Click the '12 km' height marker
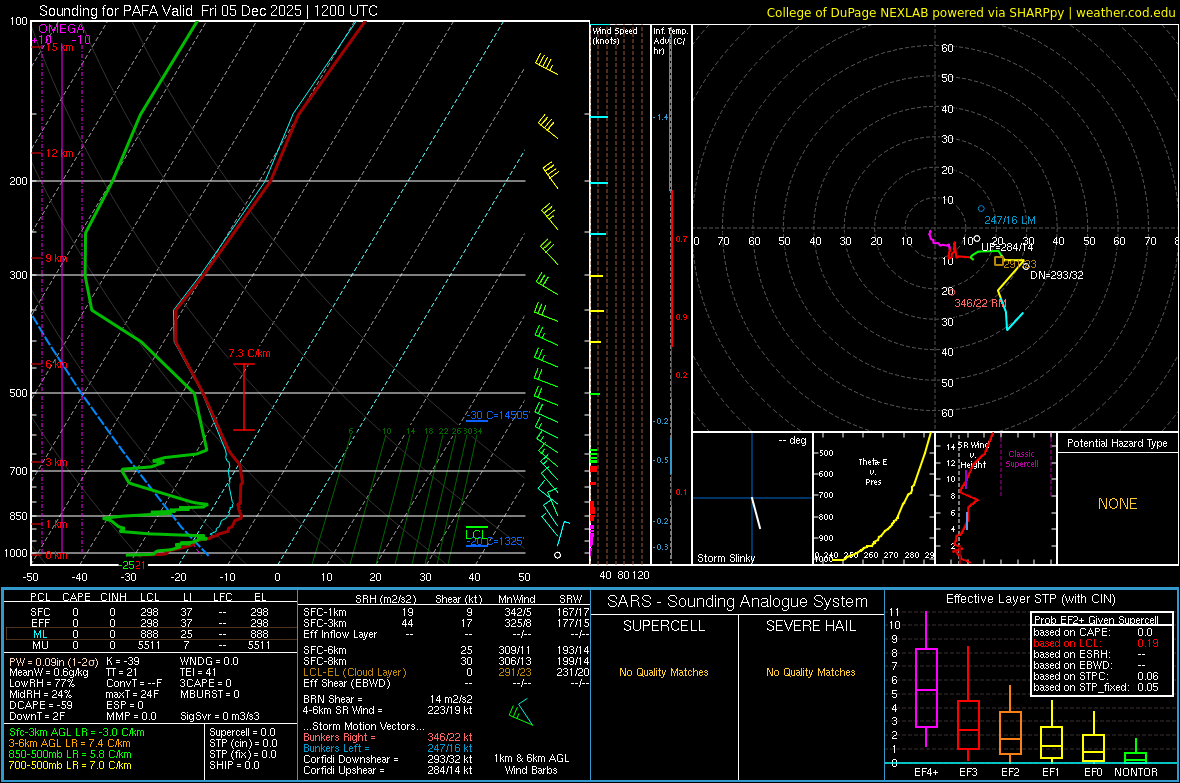 59,153
